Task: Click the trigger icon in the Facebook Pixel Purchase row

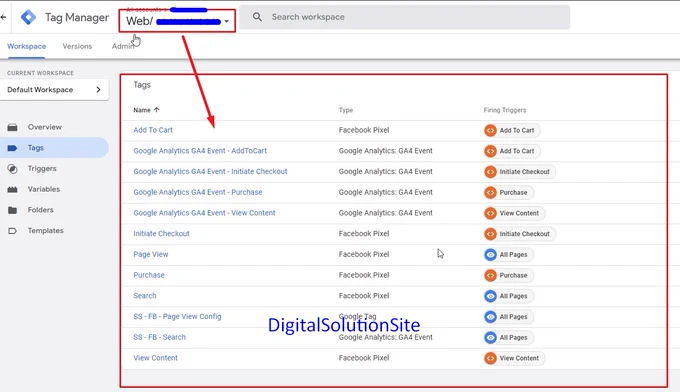Action: pos(490,275)
